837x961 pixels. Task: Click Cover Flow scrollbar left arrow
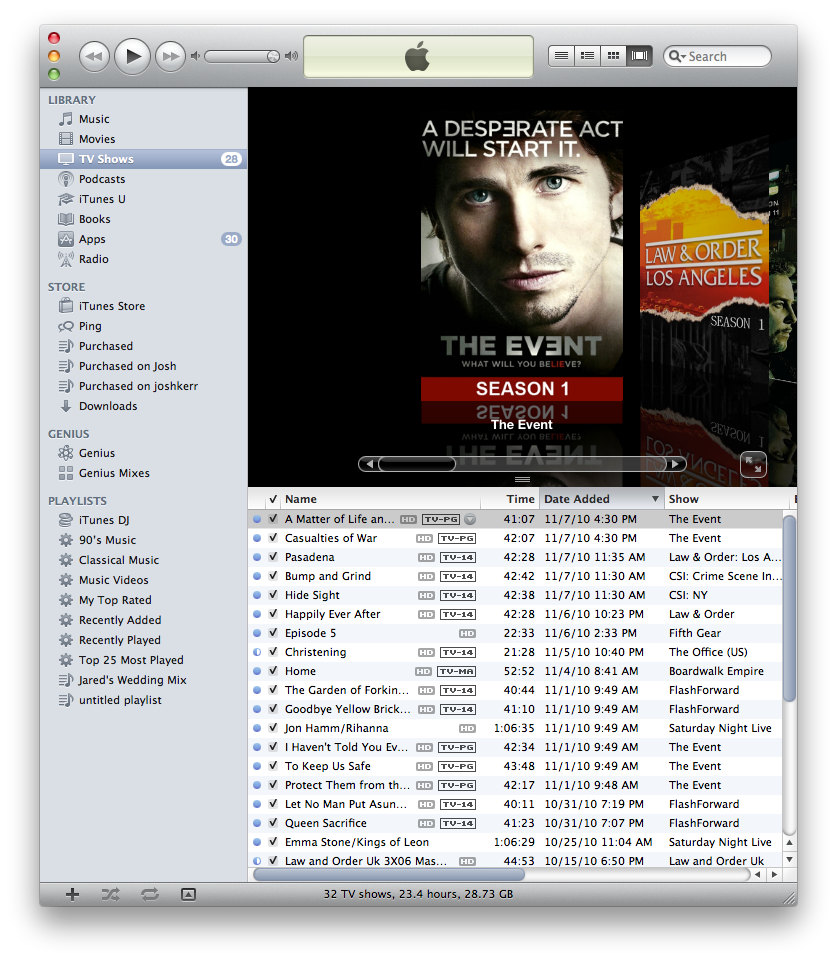(369, 464)
